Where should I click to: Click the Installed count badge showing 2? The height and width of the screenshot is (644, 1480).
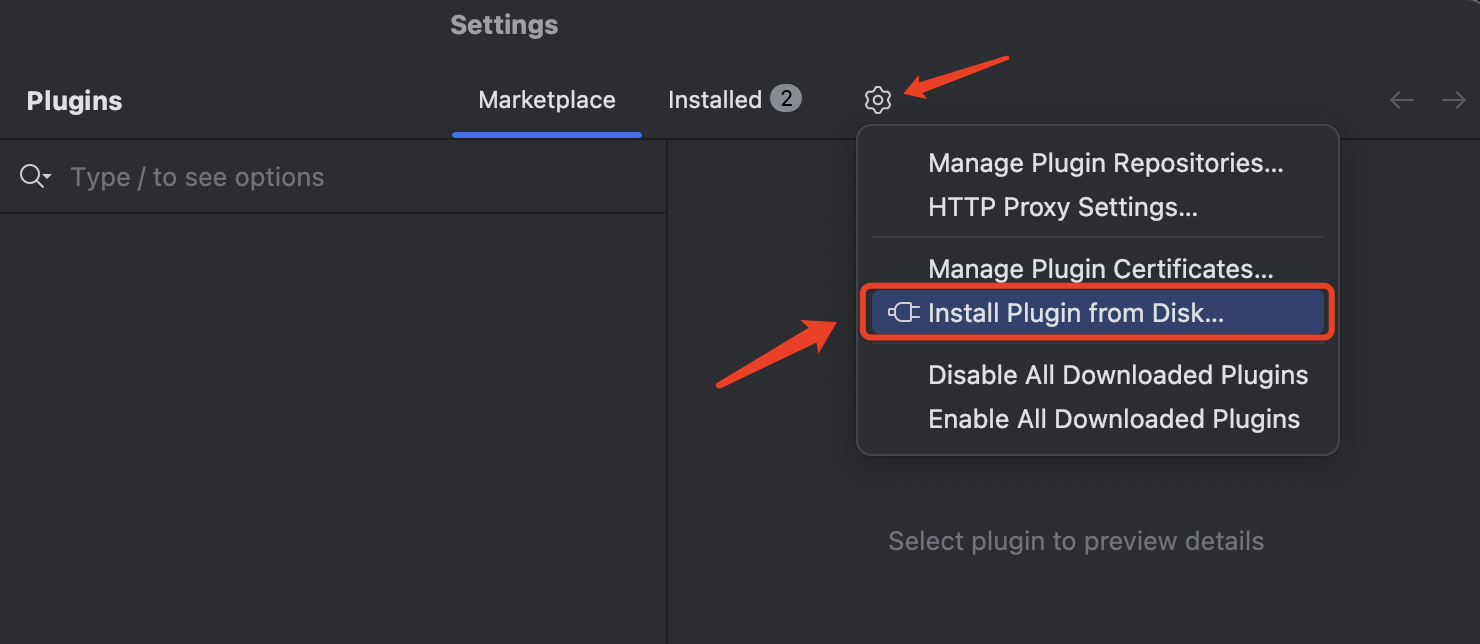[786, 99]
